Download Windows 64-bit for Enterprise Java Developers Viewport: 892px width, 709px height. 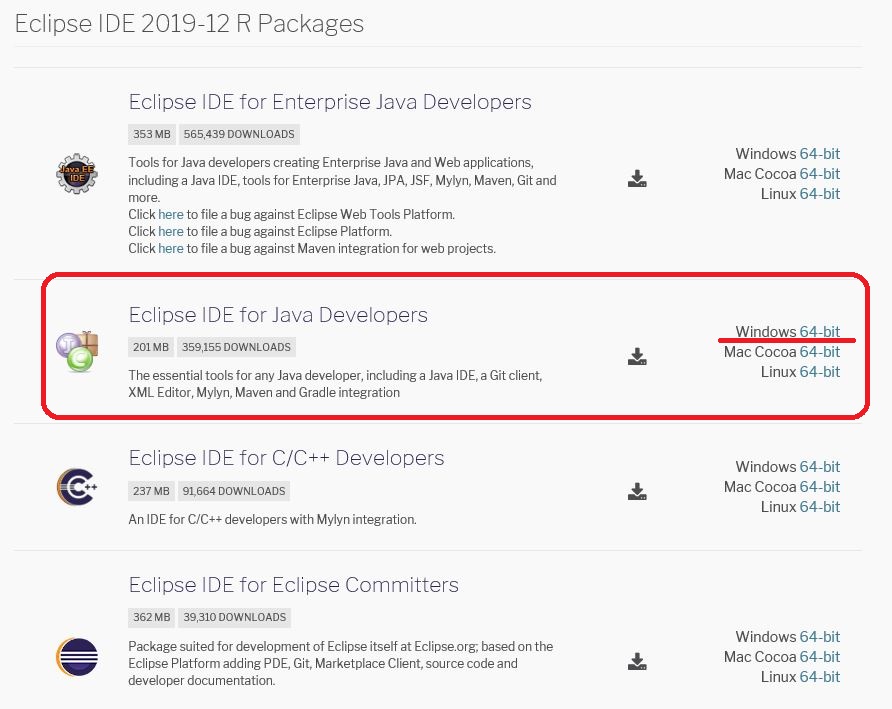click(x=819, y=154)
